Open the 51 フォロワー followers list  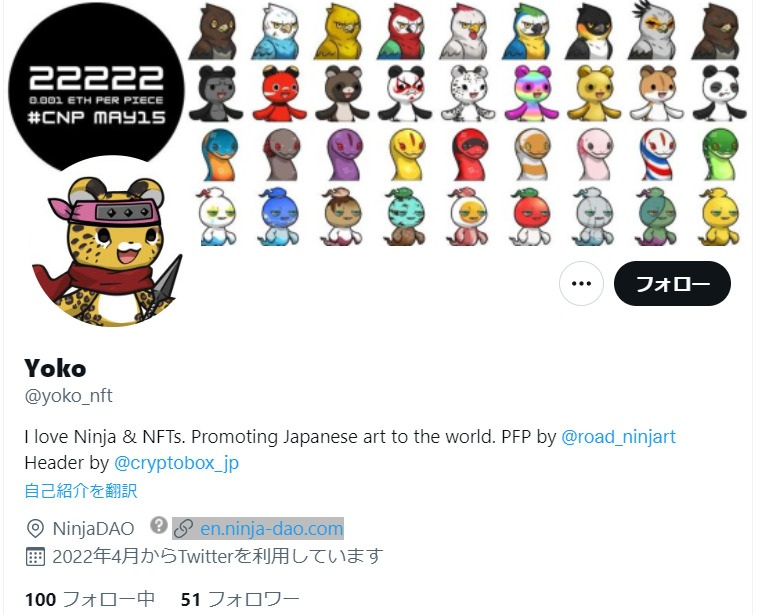pyautogui.click(x=240, y=599)
